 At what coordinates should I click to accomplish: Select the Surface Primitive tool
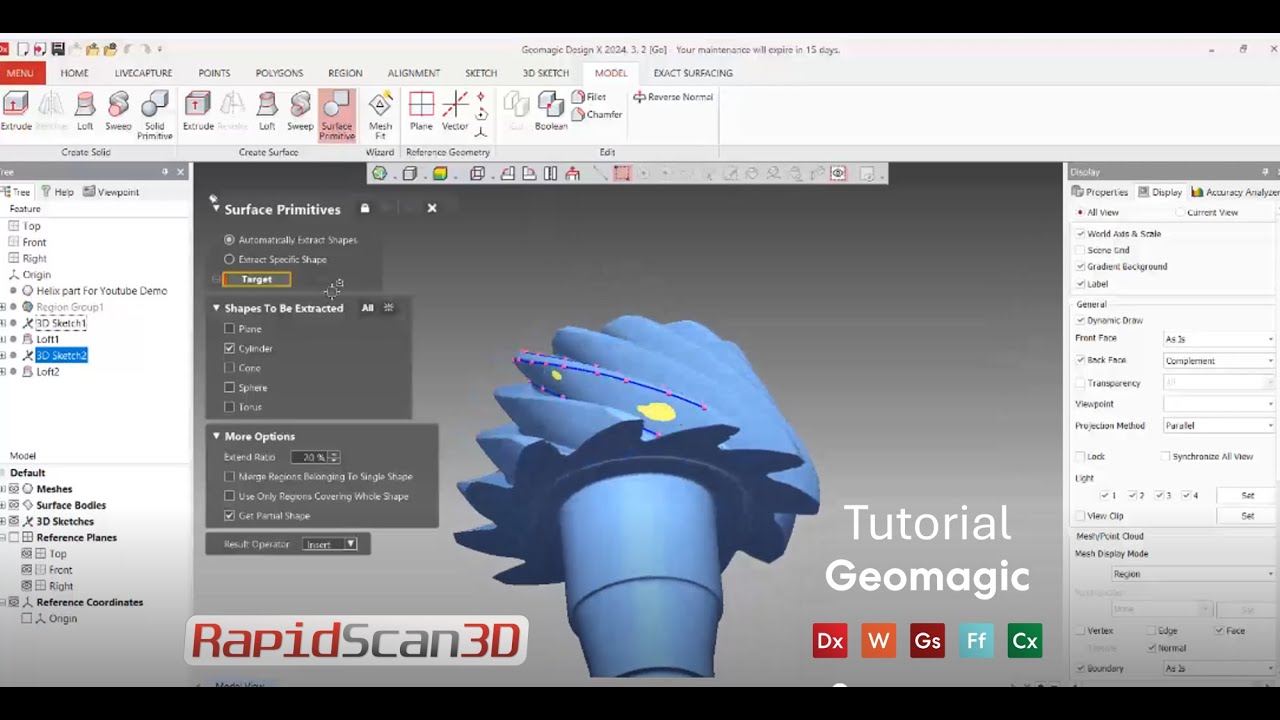pos(337,115)
